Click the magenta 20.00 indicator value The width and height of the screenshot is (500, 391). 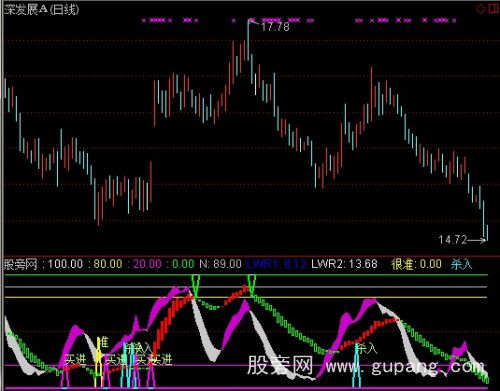click(x=147, y=264)
